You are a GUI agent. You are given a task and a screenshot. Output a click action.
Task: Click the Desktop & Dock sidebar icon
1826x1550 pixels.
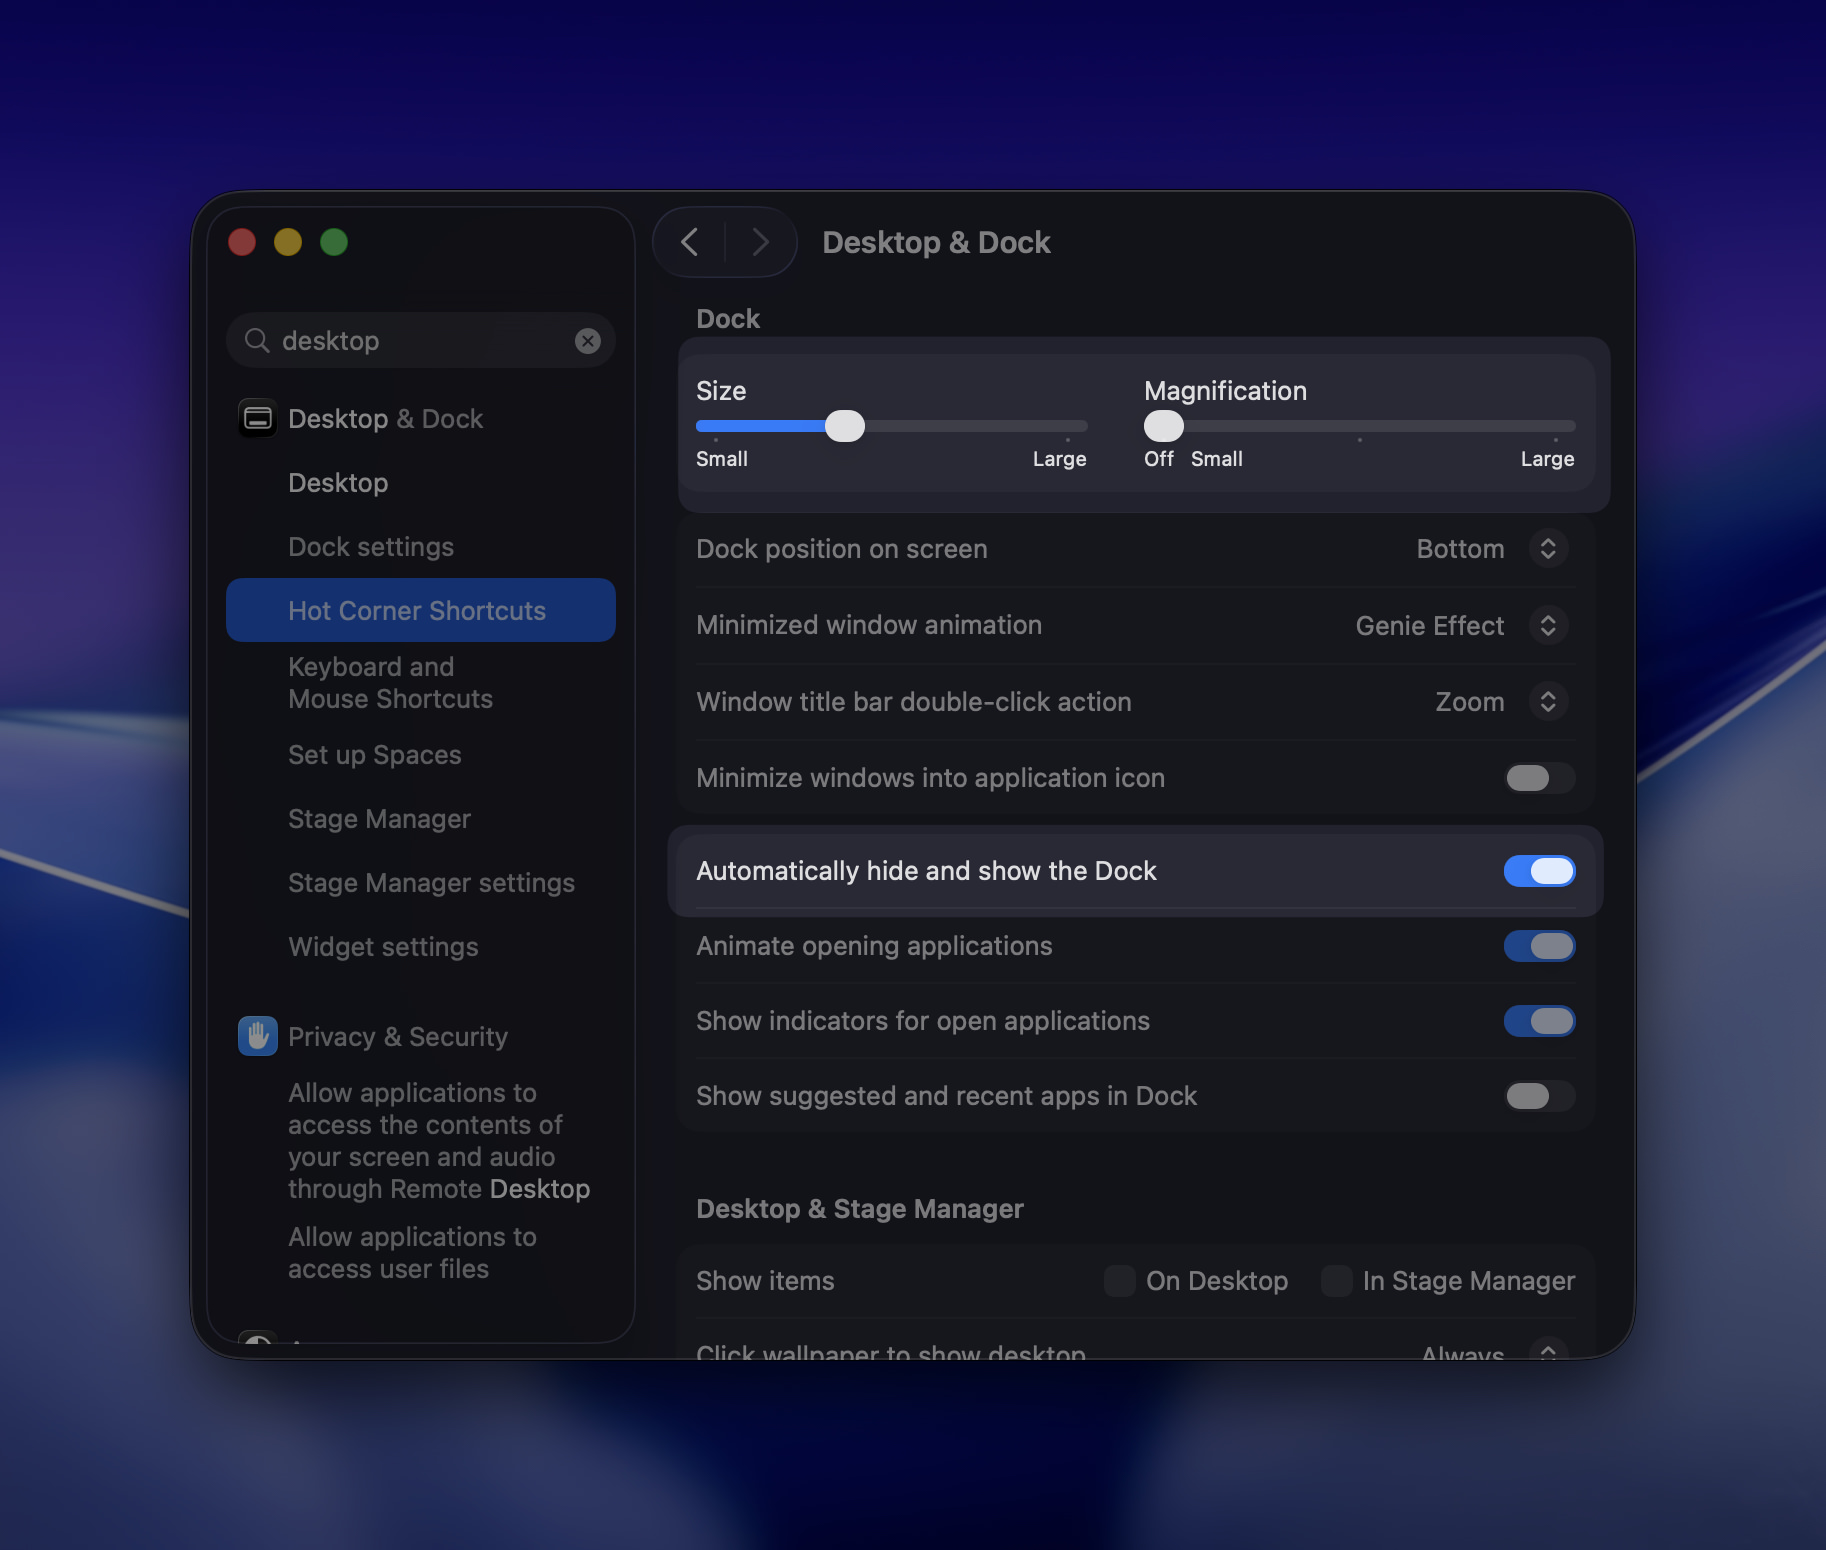pos(257,418)
